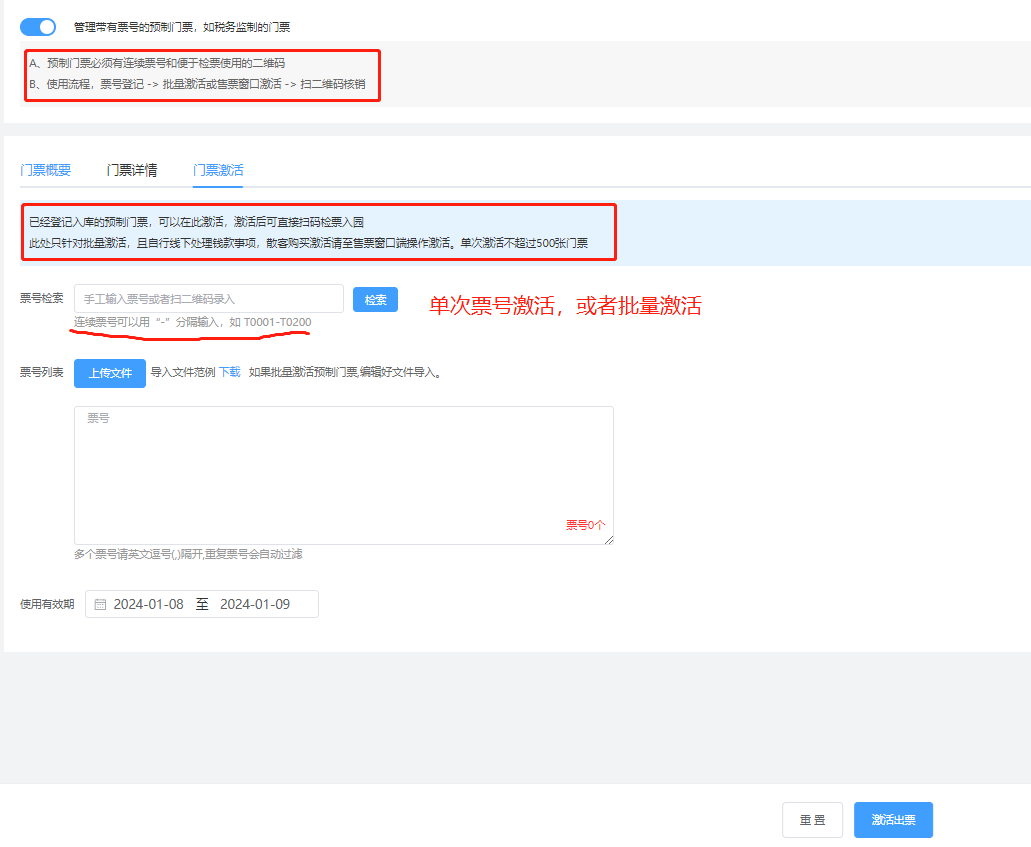Grab the textarea resize handle corner
Image resolution: width=1031 pixels, height=847 pixels.
click(x=608, y=539)
